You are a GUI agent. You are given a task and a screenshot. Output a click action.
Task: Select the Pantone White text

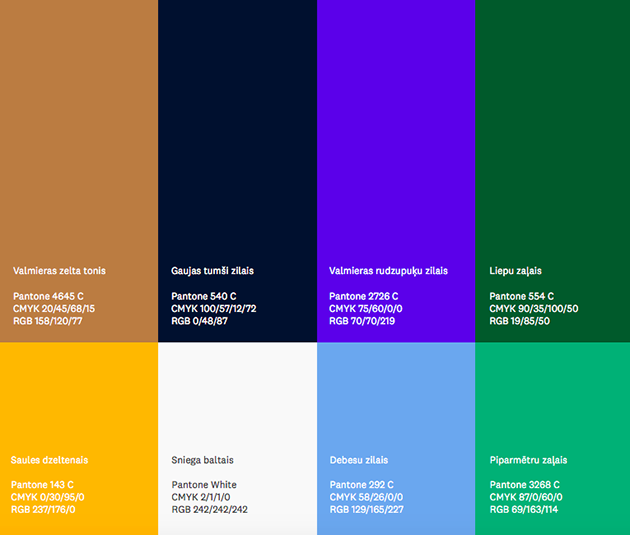[204, 485]
